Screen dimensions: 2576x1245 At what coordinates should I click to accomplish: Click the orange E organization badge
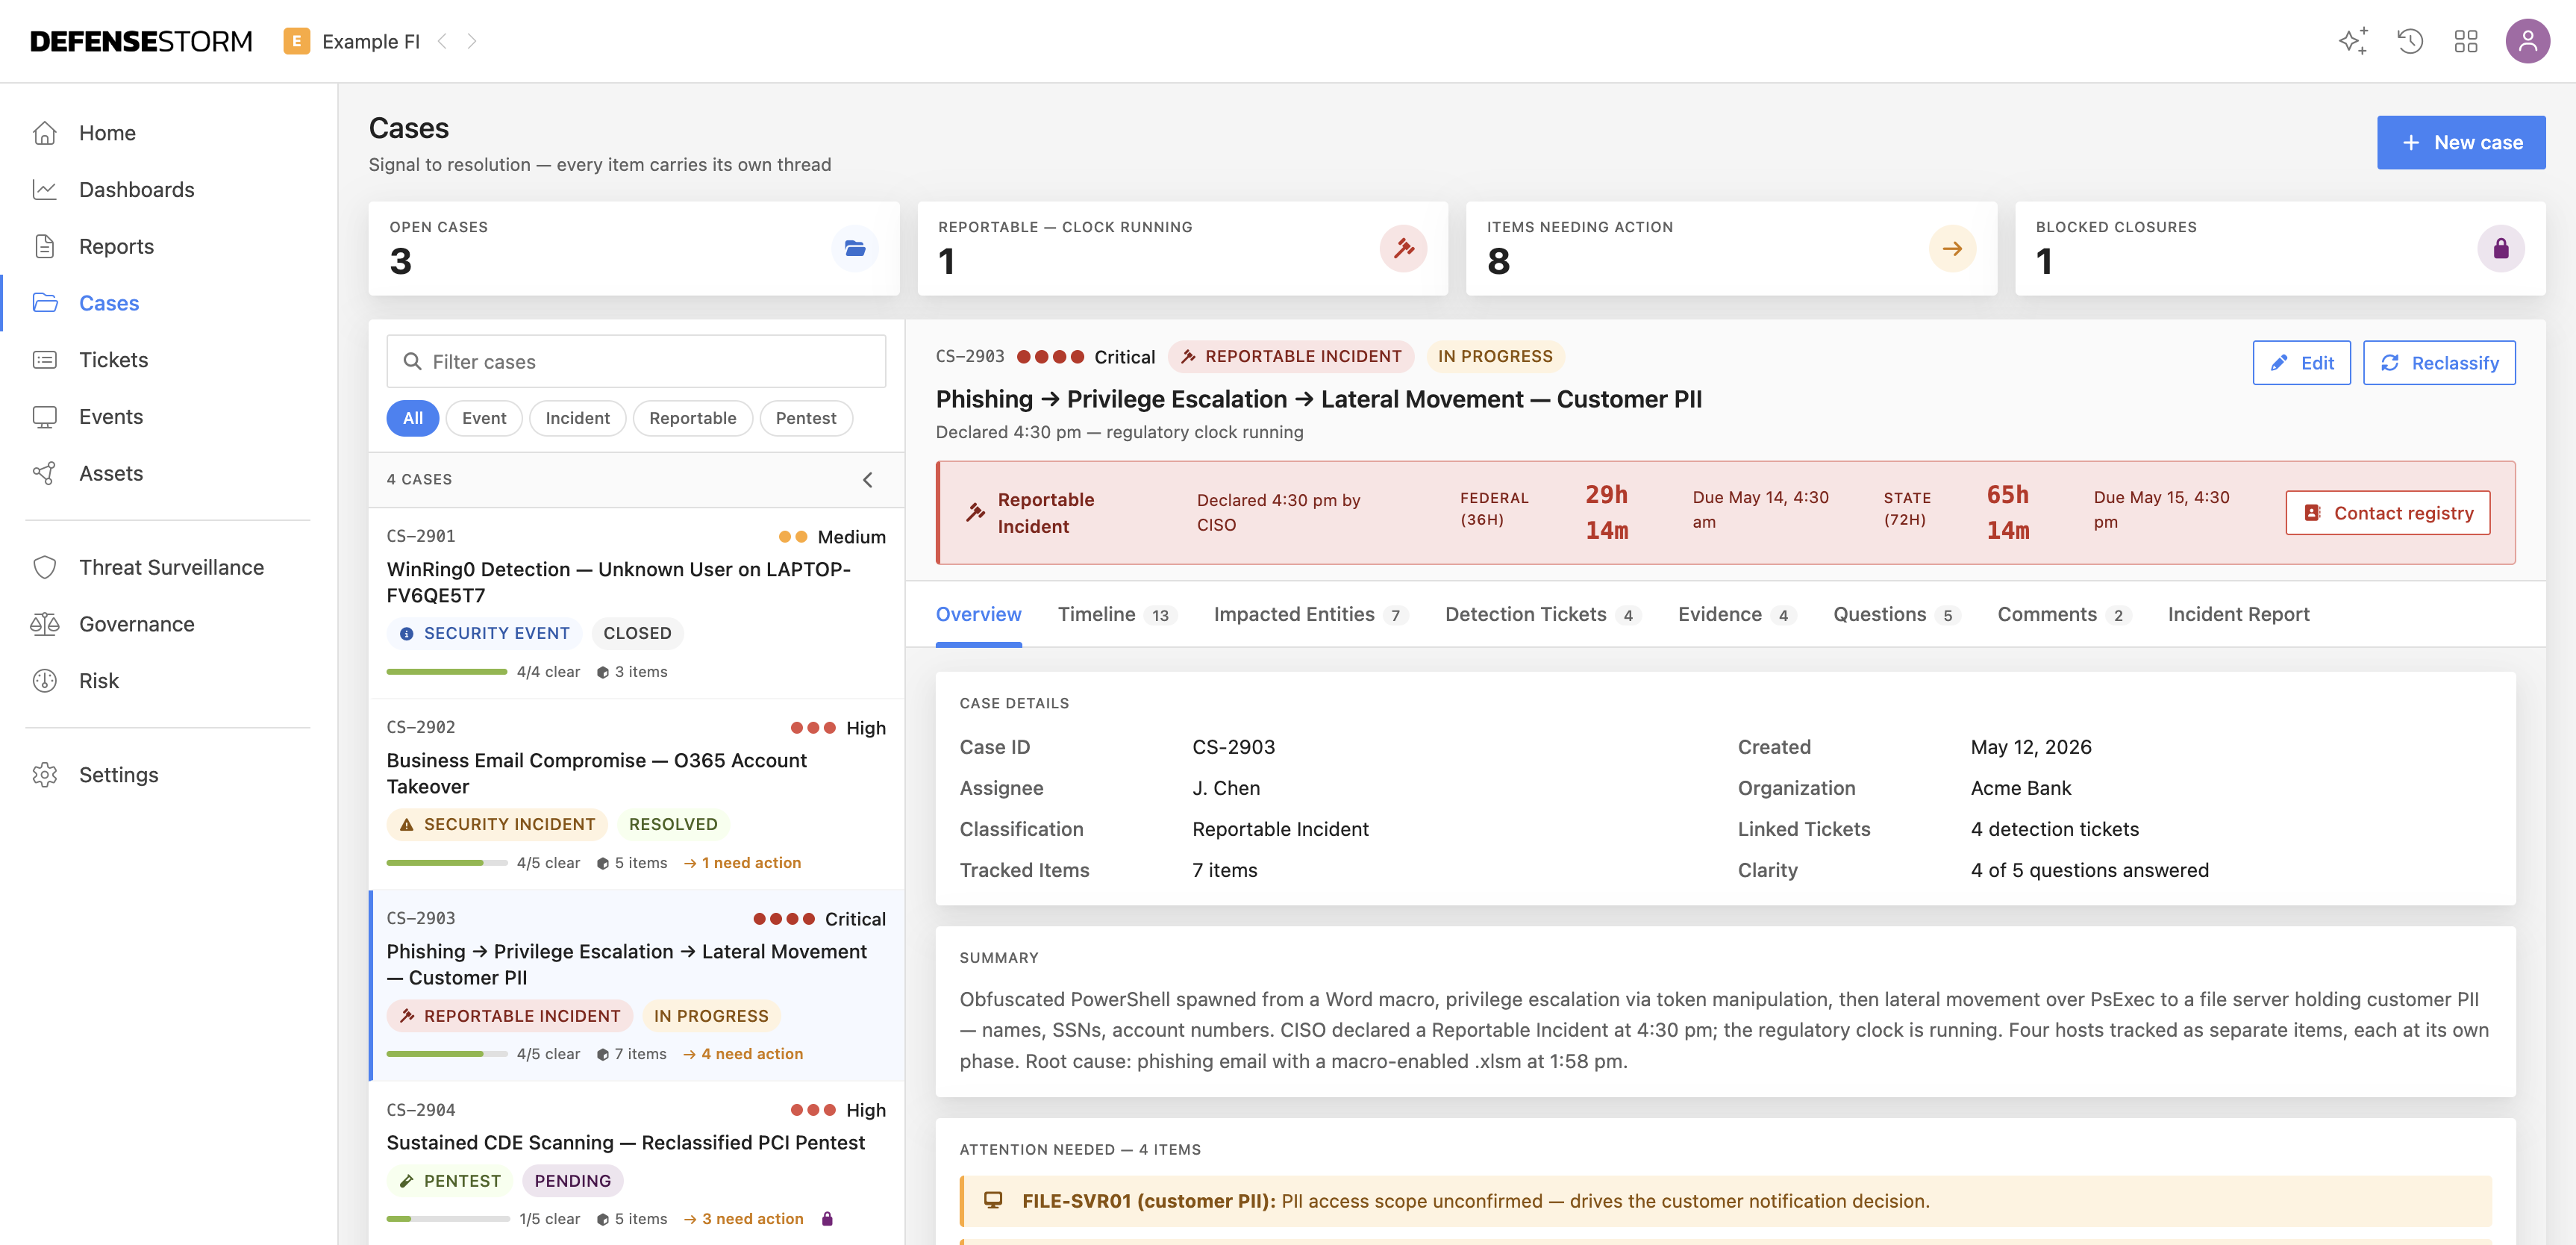pyautogui.click(x=296, y=41)
